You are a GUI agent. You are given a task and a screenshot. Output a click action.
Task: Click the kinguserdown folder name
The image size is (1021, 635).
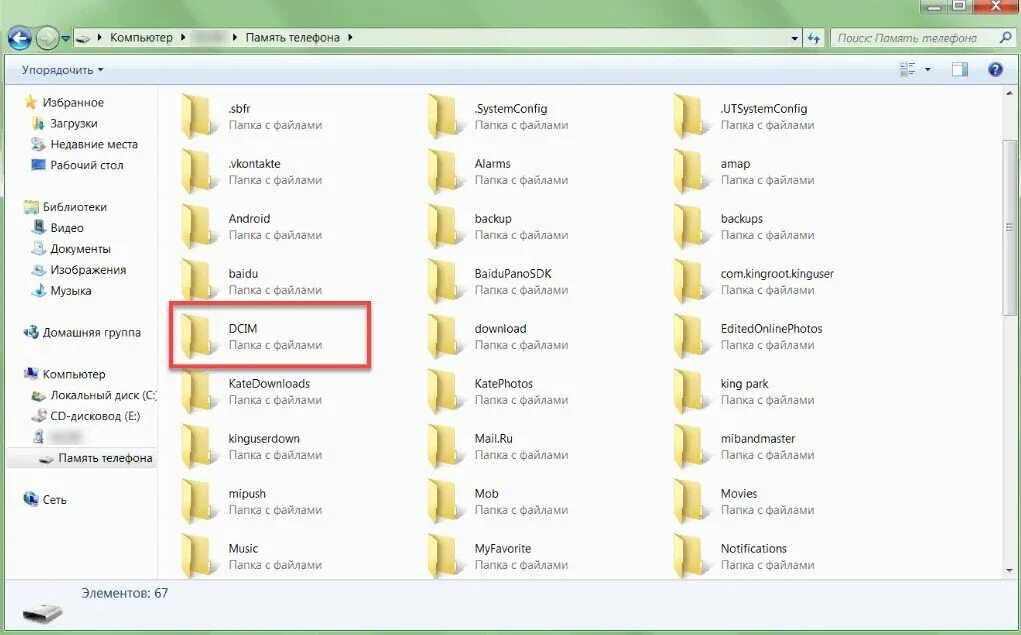(264, 438)
